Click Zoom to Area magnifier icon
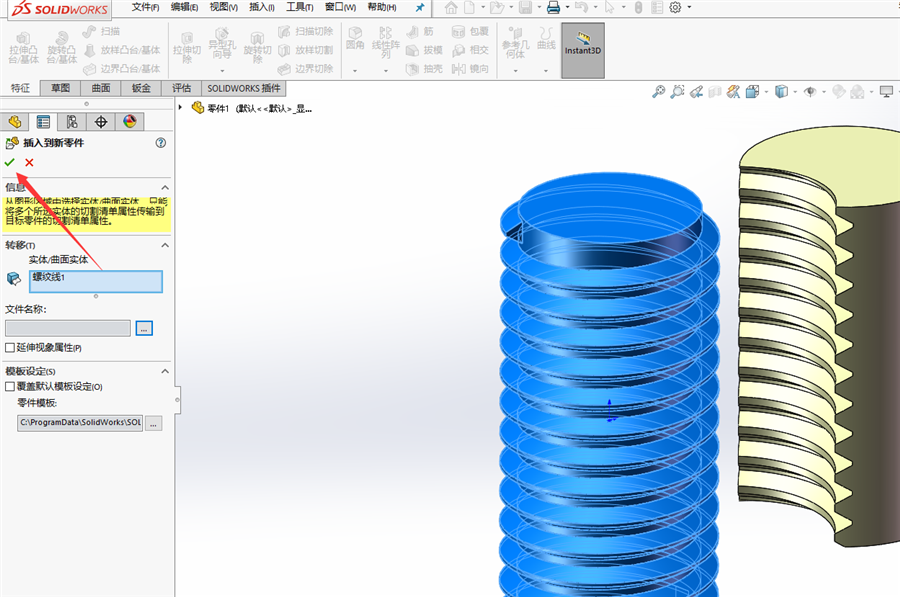 677,91
